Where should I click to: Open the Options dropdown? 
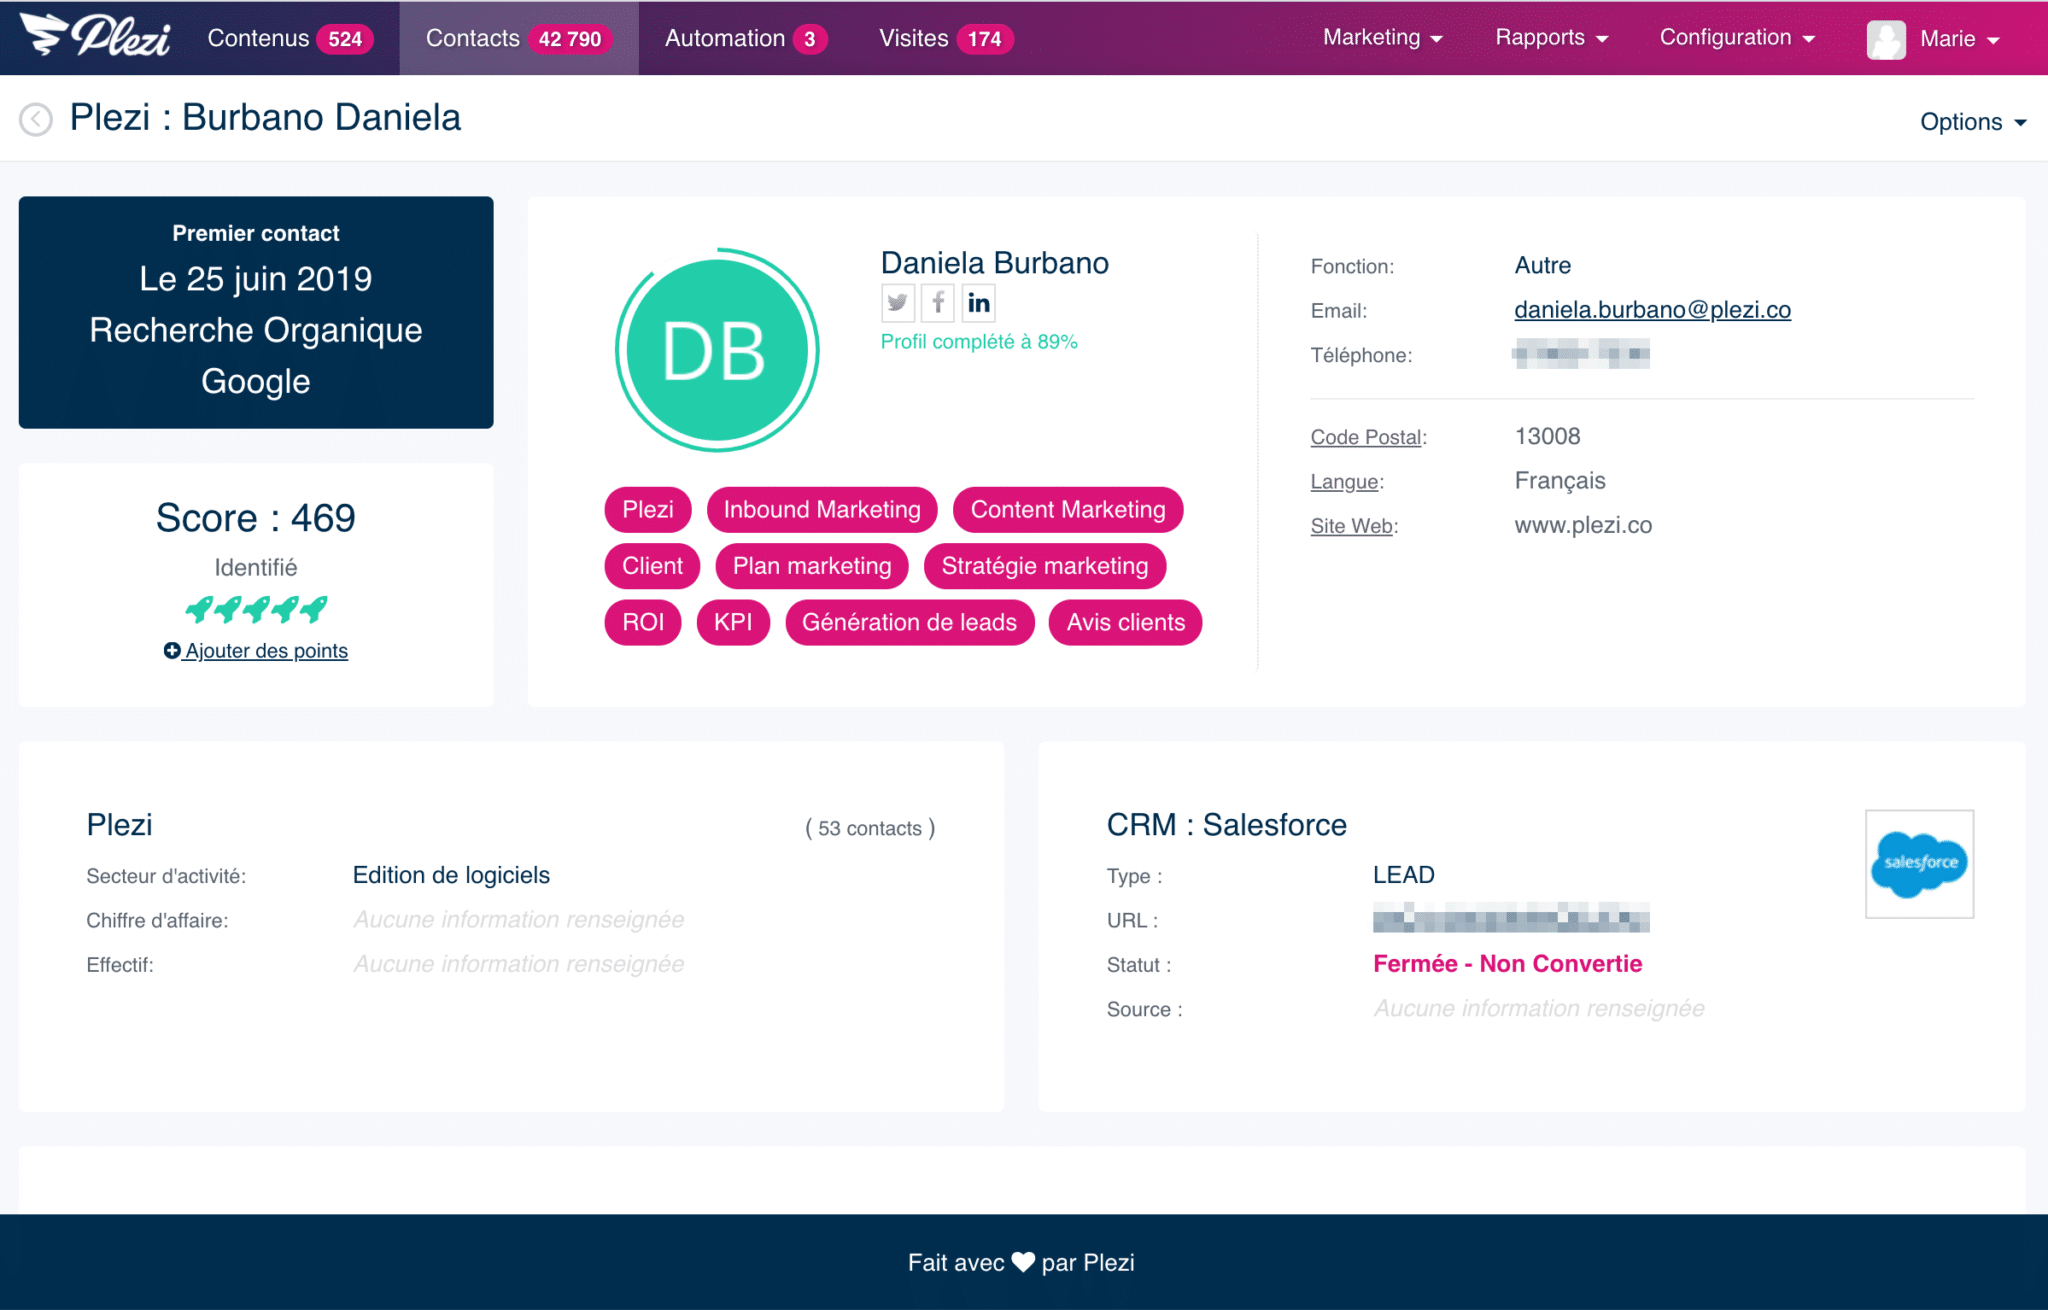(x=1973, y=122)
